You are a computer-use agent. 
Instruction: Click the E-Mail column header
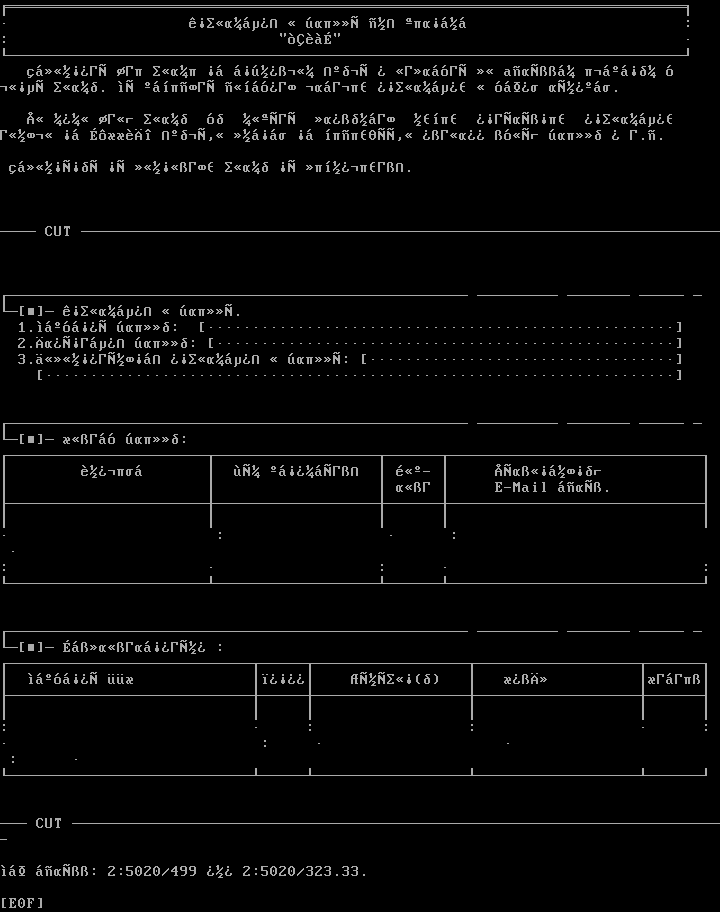point(552,487)
